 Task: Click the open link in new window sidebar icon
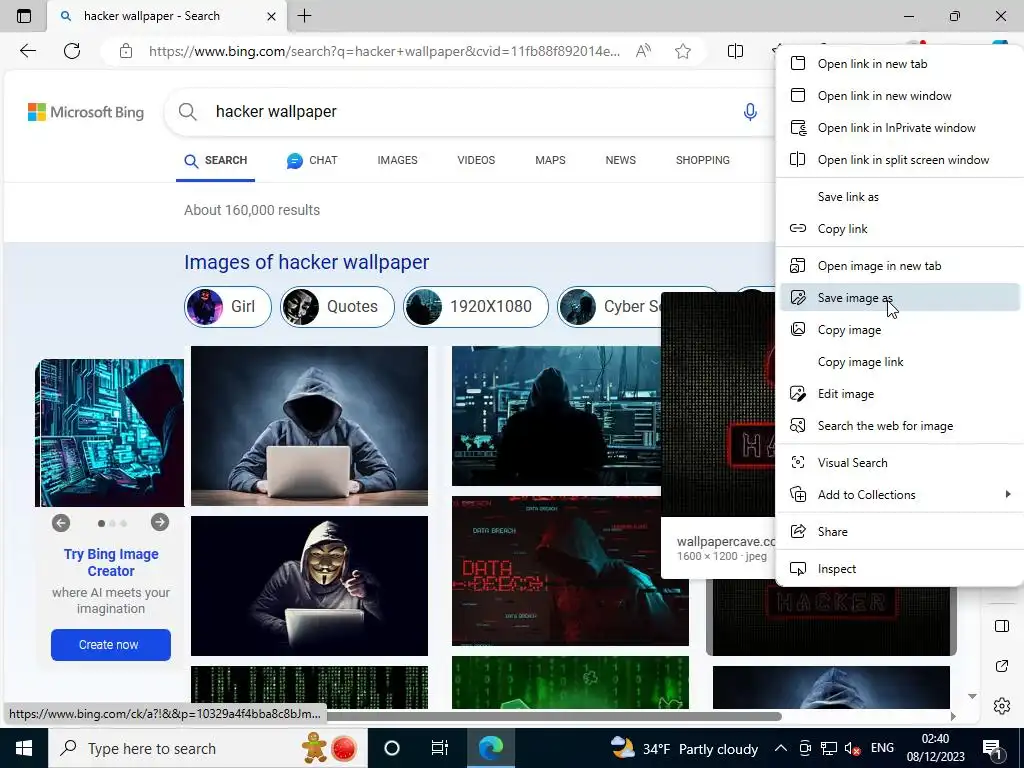pyautogui.click(x=1002, y=666)
